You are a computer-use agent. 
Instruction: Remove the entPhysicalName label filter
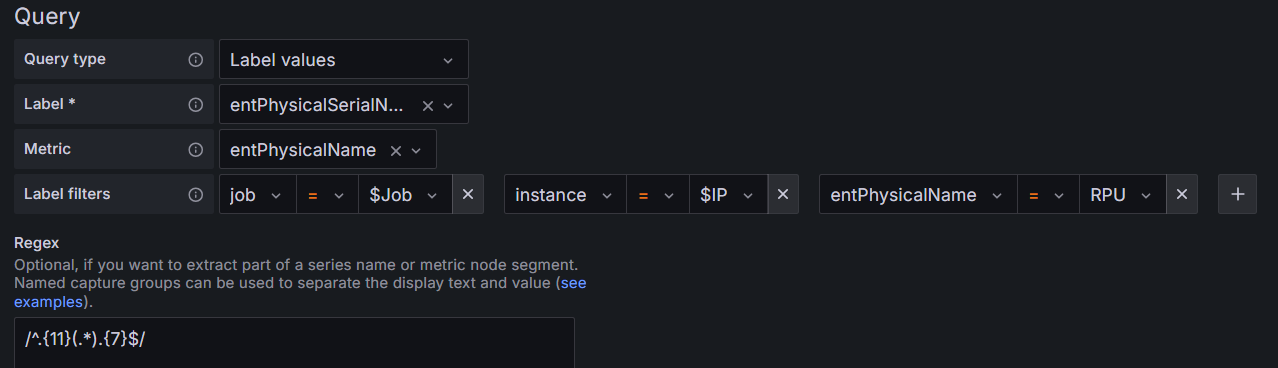[x=1181, y=195]
